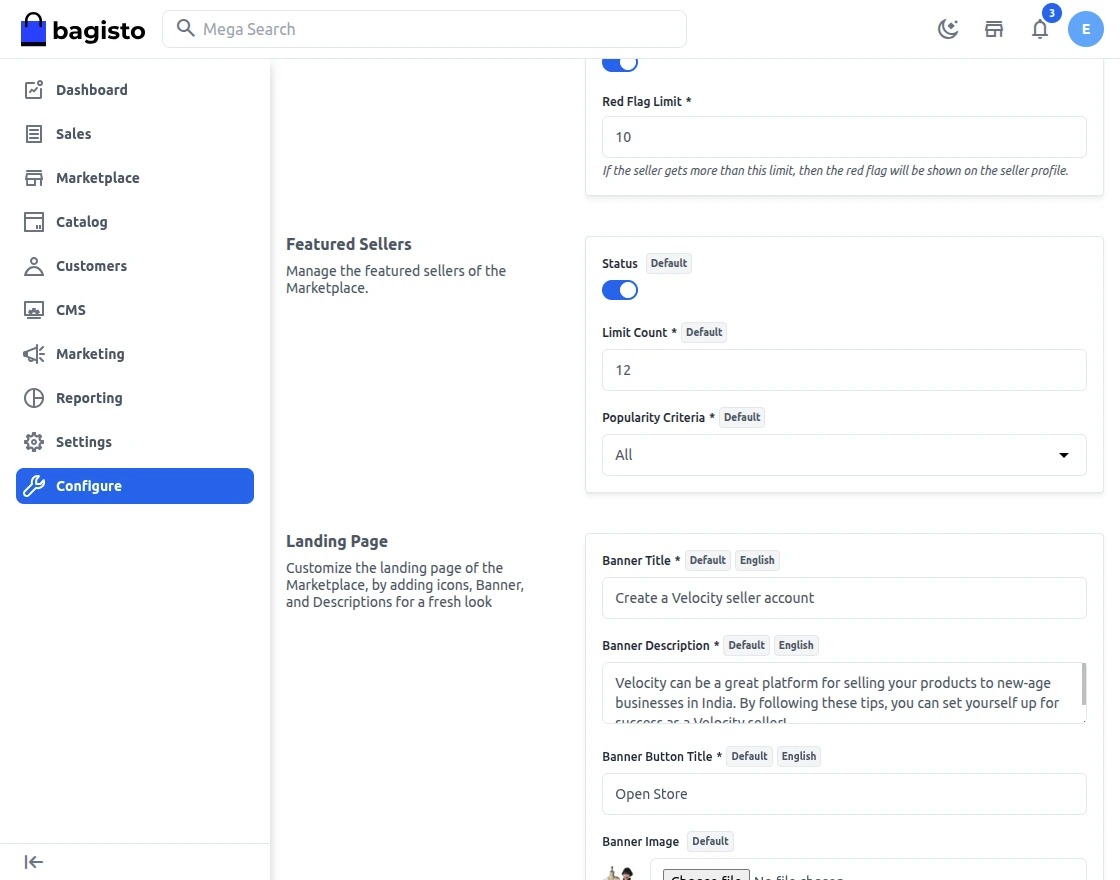Toggle dark mode with the moon icon
The height and width of the screenshot is (880, 1120).
[x=947, y=29]
